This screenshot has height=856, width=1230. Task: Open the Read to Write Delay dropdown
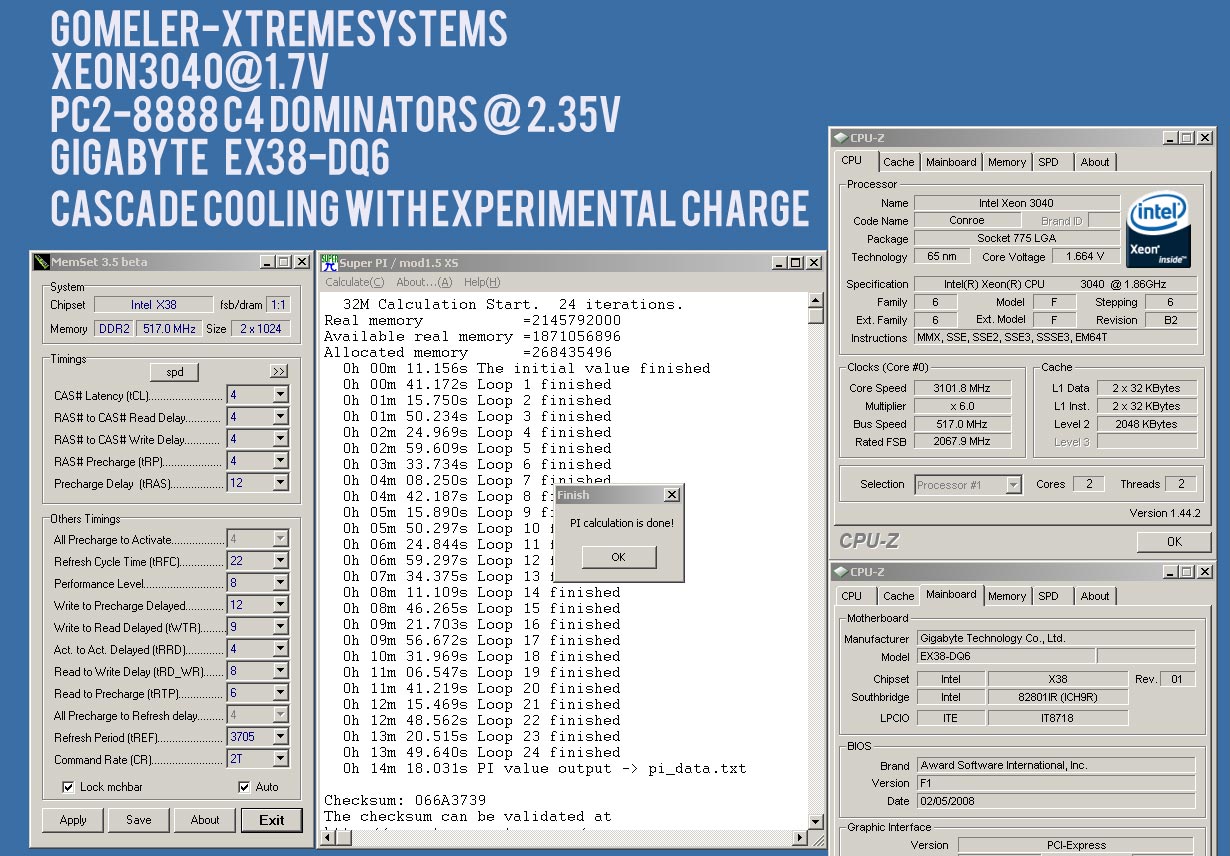pyautogui.click(x=280, y=671)
